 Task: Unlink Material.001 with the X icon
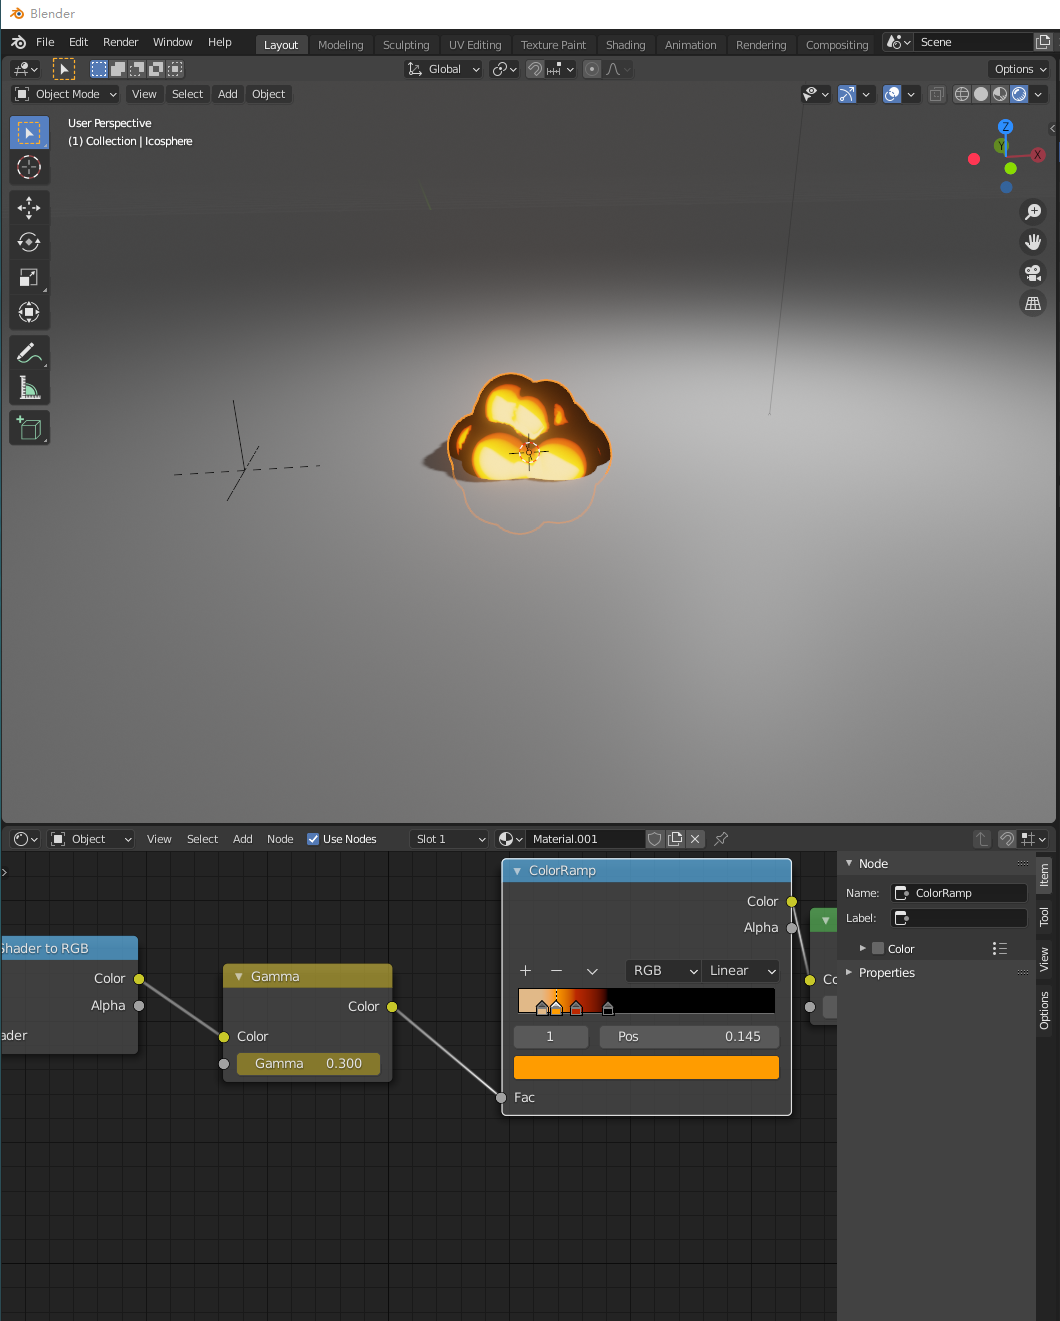(695, 839)
